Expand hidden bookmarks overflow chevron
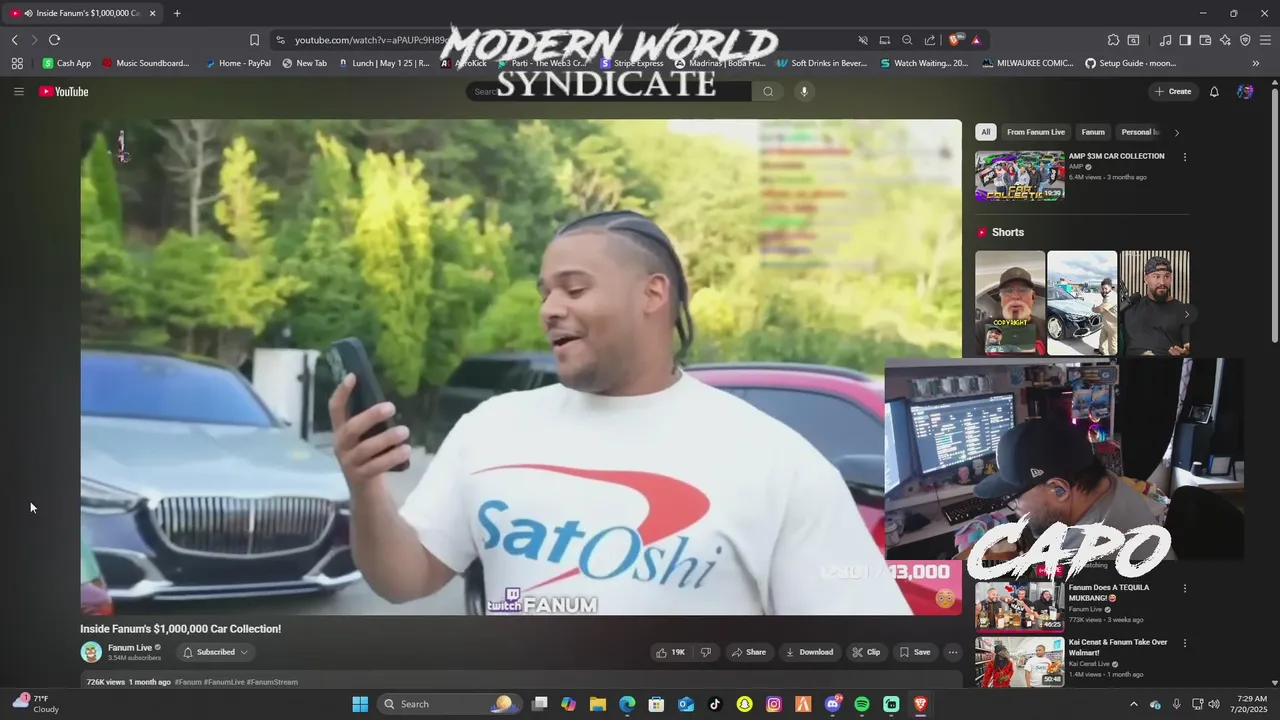 [1256, 63]
